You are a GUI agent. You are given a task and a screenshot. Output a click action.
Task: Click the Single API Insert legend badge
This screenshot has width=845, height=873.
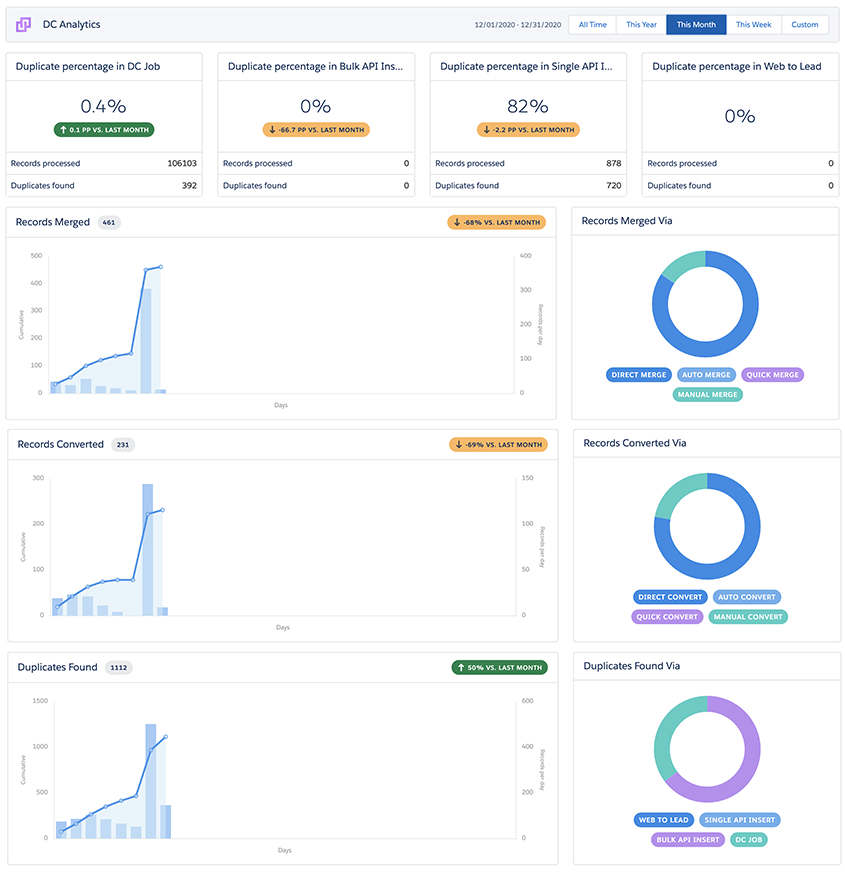pos(739,820)
